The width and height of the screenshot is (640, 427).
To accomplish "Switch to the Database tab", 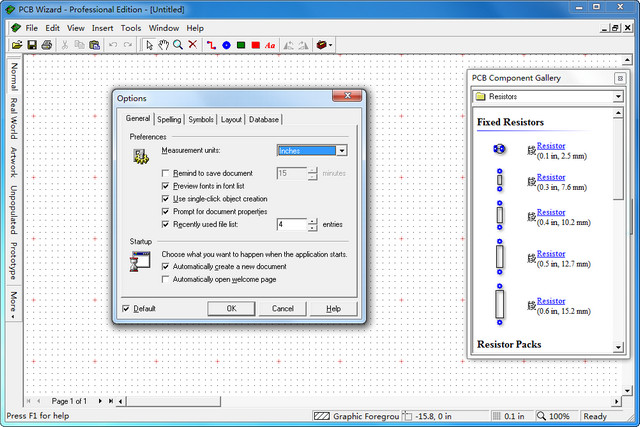I will click(264, 120).
